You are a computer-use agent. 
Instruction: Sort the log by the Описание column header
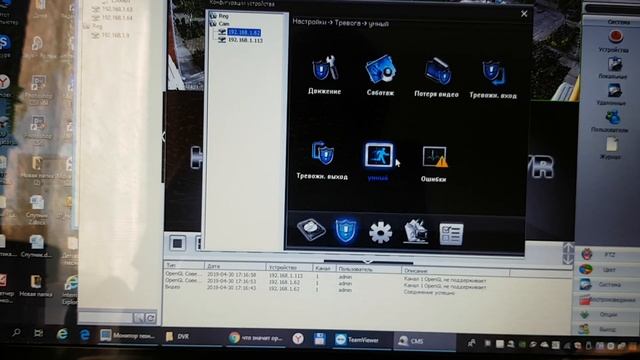point(455,271)
